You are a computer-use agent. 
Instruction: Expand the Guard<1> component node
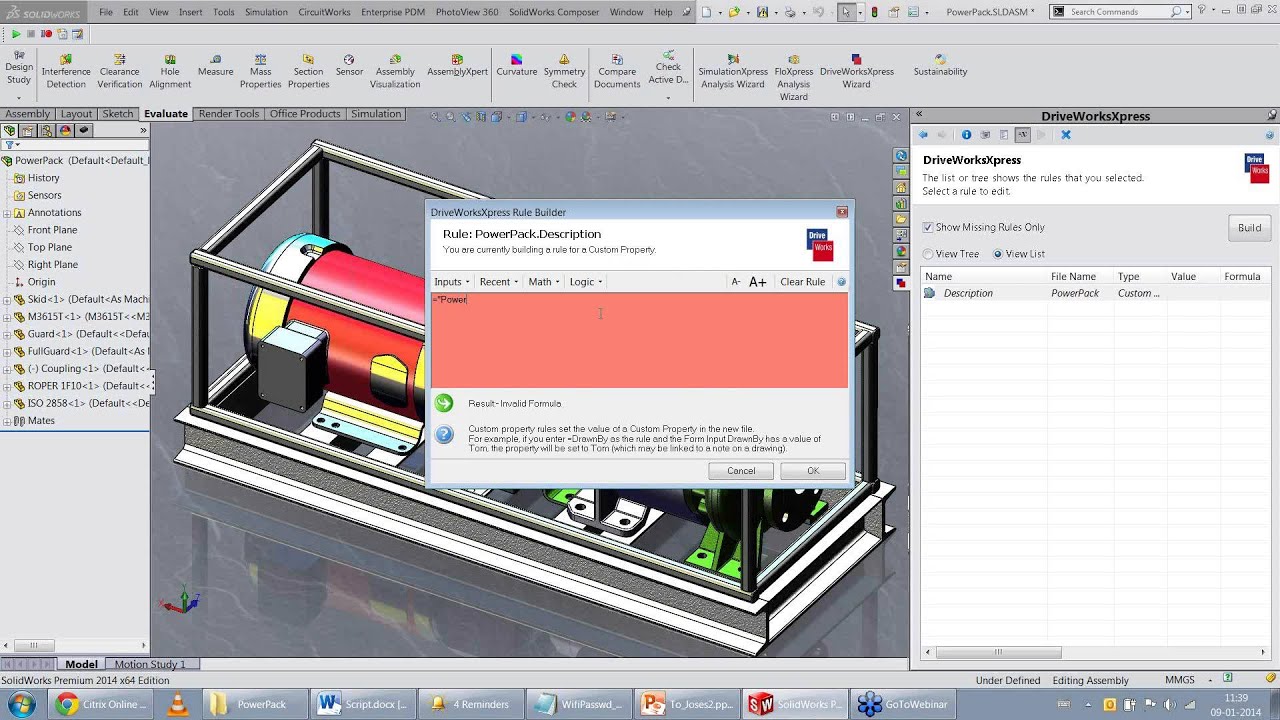tap(7, 334)
